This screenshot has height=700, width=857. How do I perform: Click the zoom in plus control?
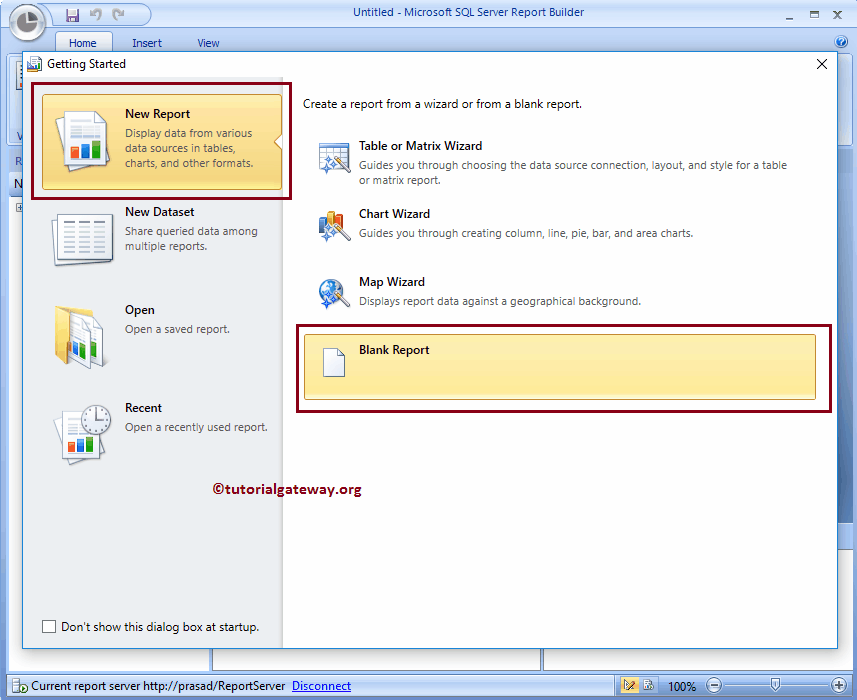click(838, 685)
